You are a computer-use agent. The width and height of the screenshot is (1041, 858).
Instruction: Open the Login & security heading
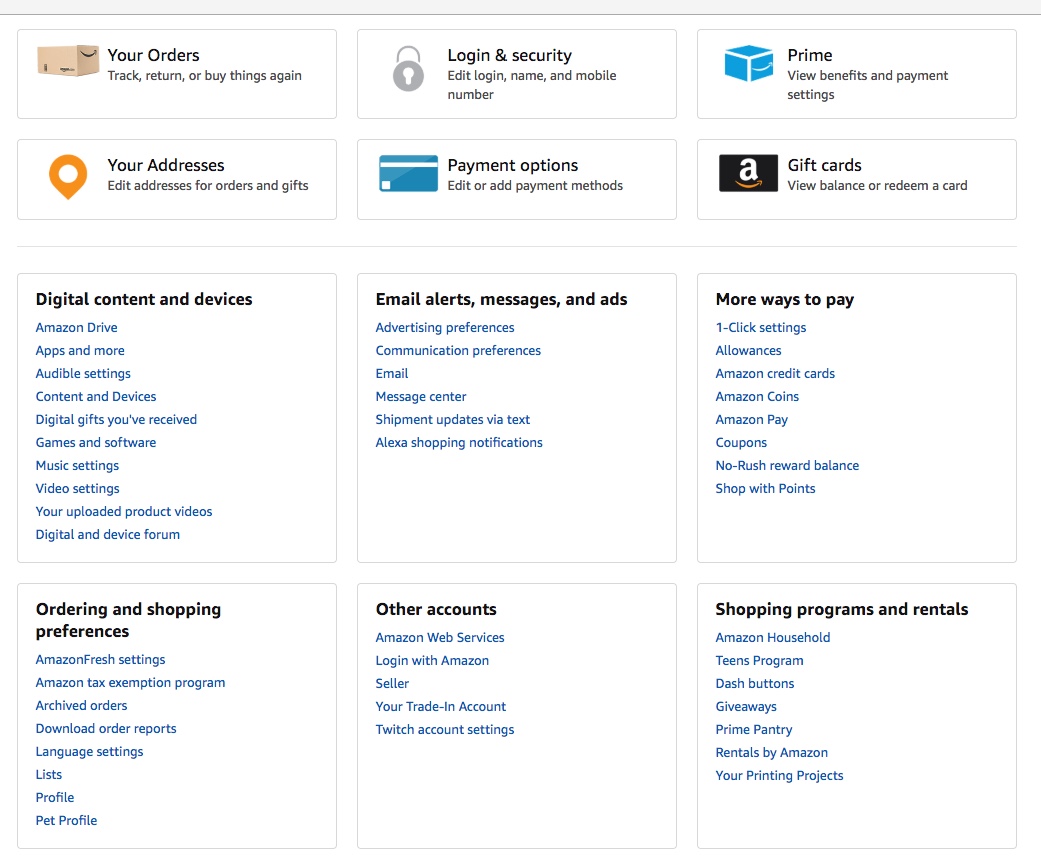click(x=509, y=55)
